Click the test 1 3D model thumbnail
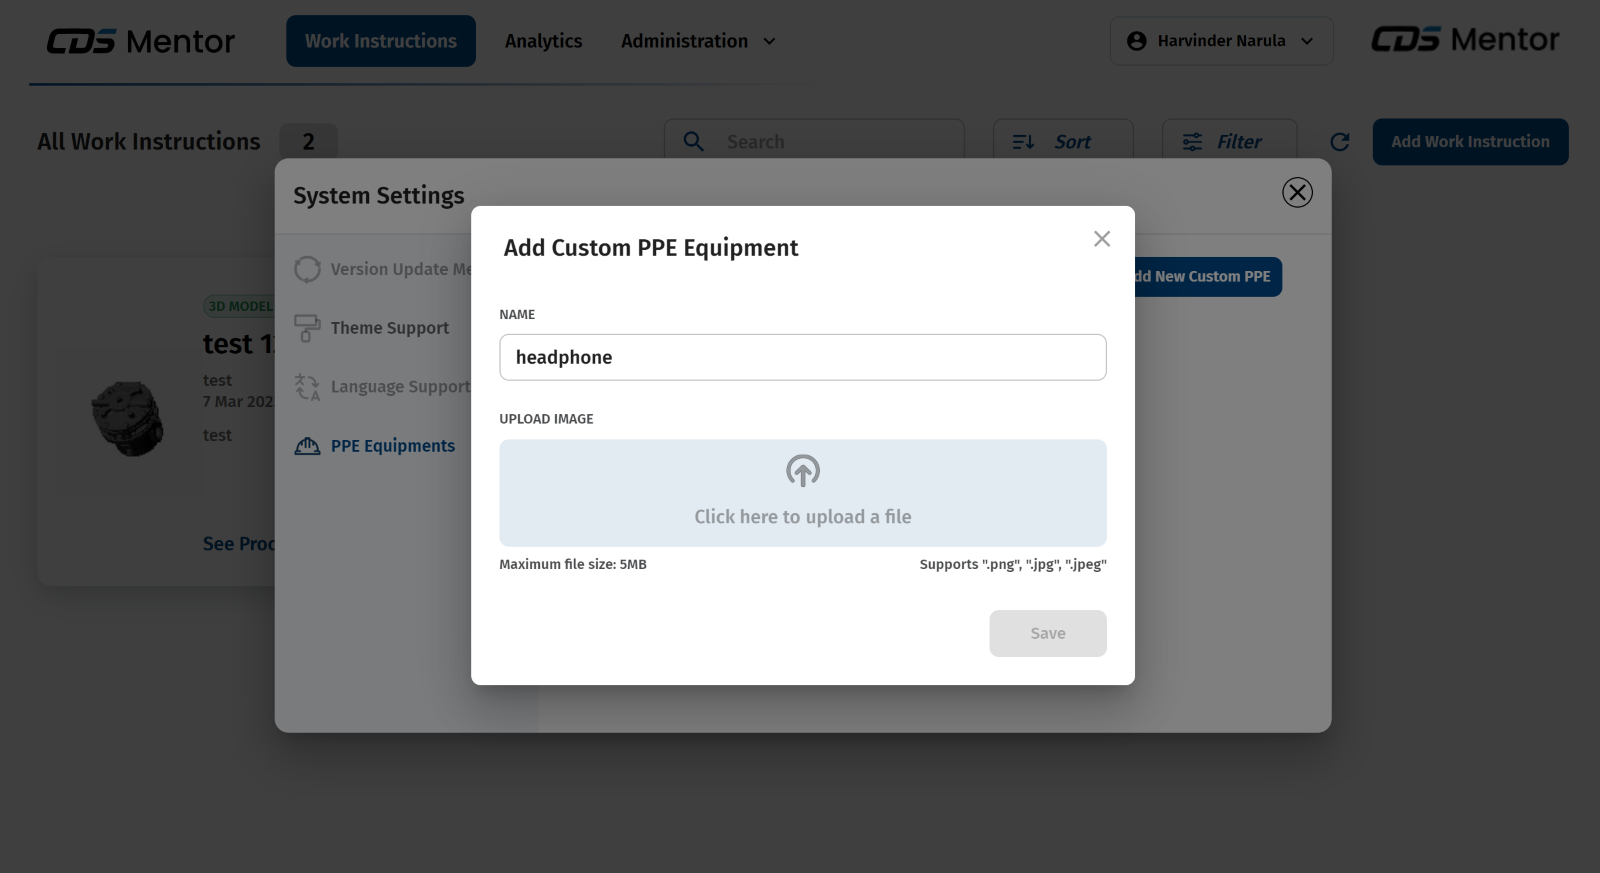 [x=127, y=418]
